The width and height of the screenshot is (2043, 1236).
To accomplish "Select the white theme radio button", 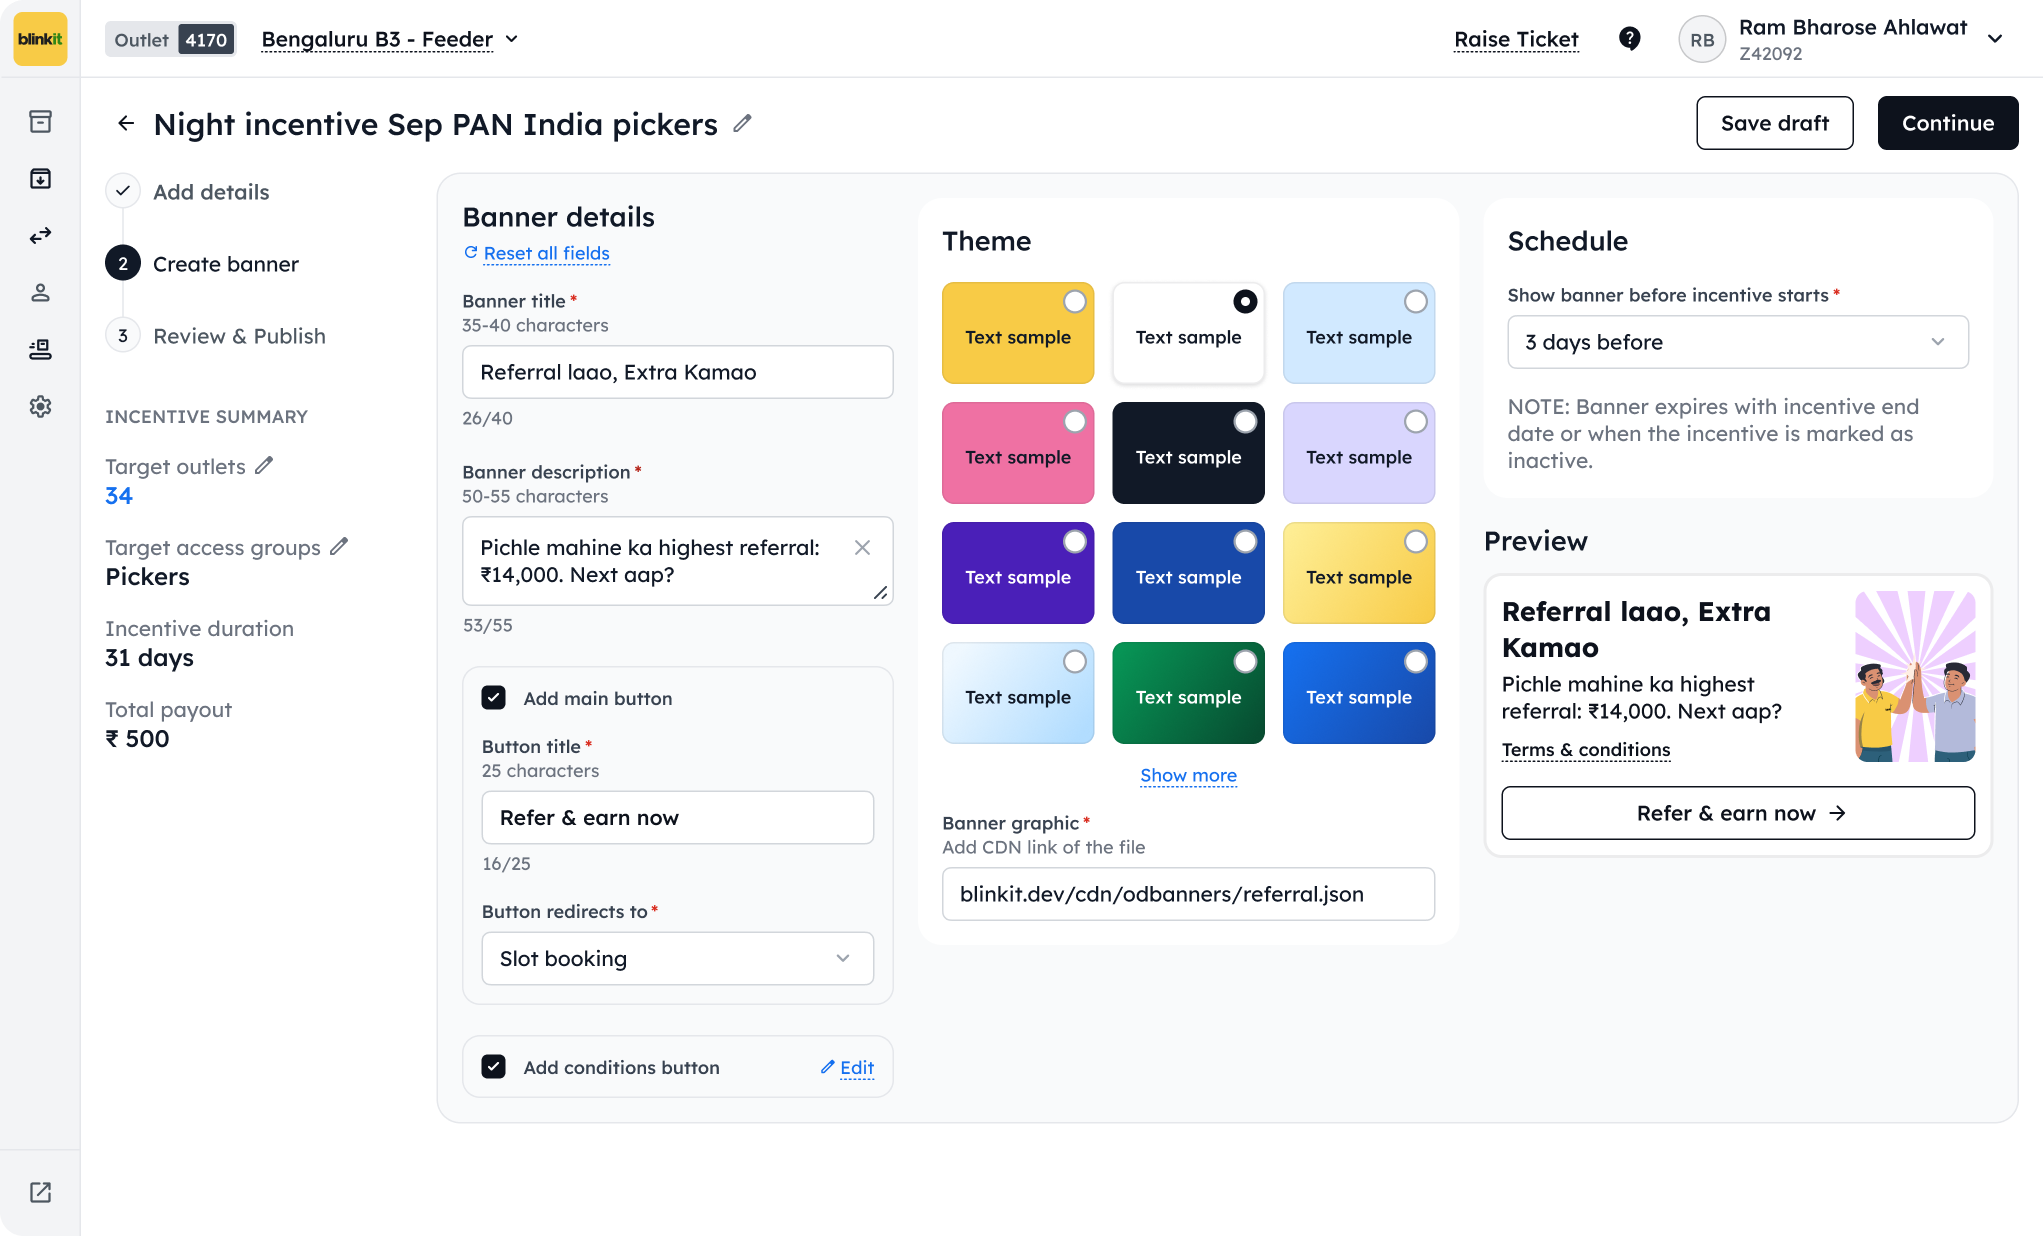I will click(x=1245, y=301).
